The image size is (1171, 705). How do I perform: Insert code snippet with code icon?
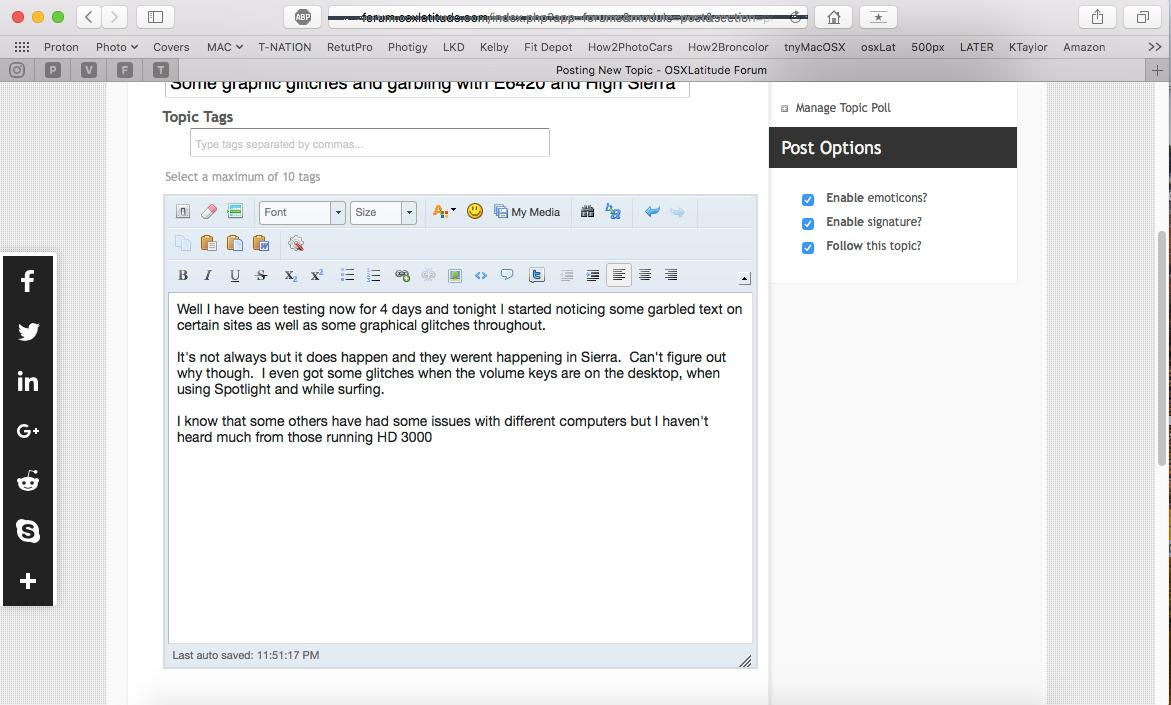481,275
